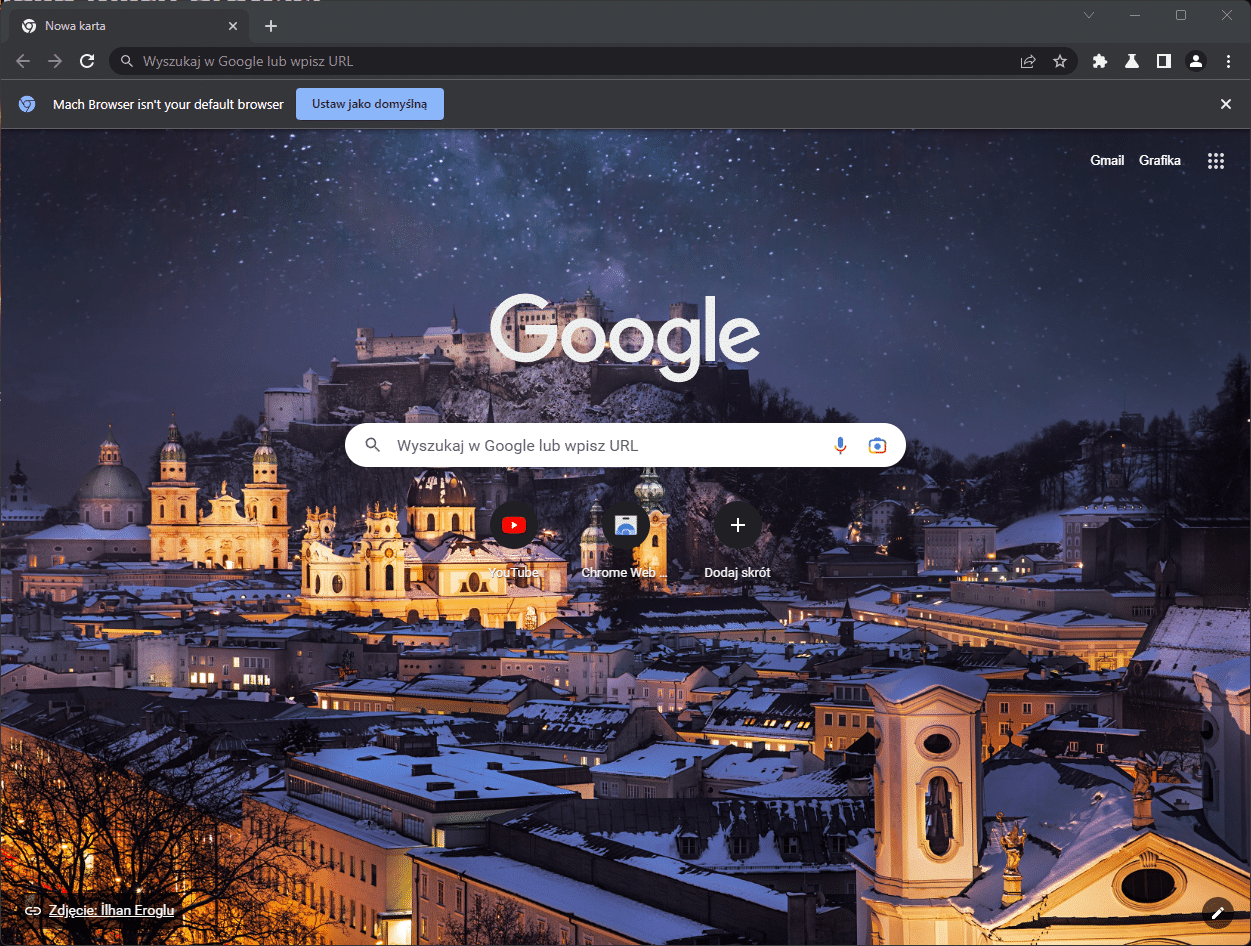This screenshot has width=1251, height=946.
Task: Customize the page with the pencil icon
Action: 1216,912
